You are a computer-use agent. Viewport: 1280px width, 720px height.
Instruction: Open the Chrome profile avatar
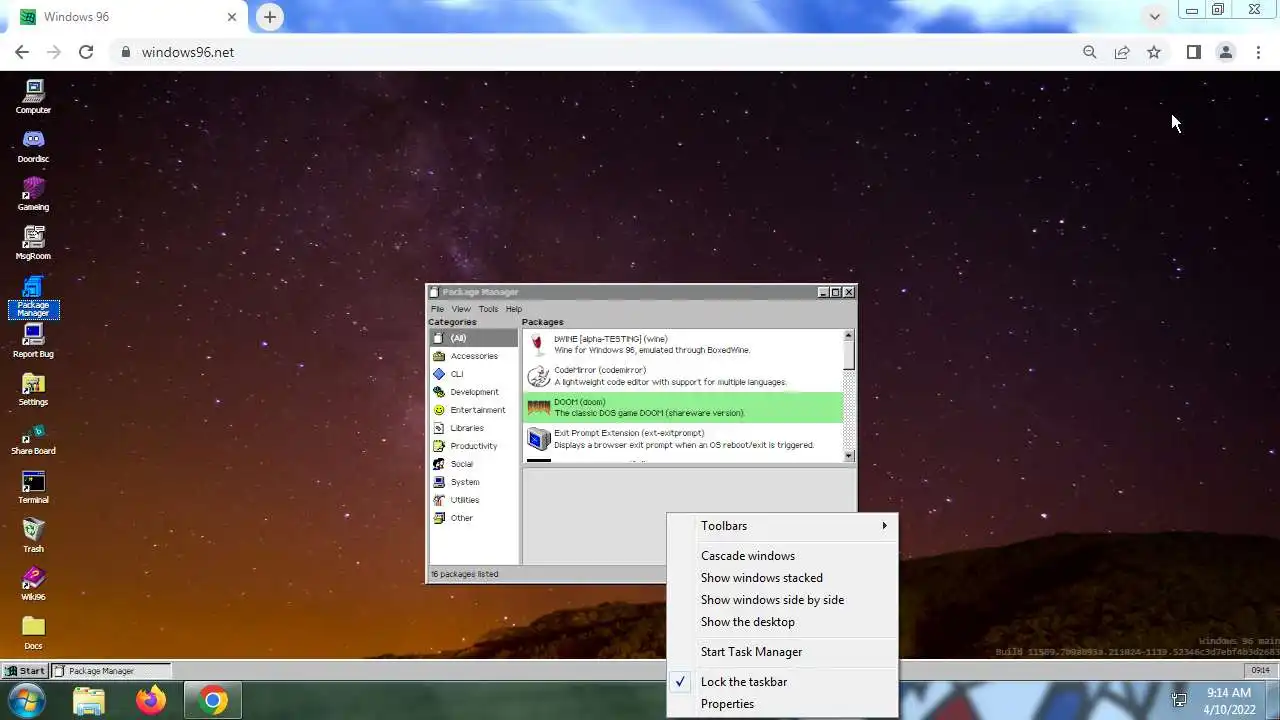point(1225,52)
